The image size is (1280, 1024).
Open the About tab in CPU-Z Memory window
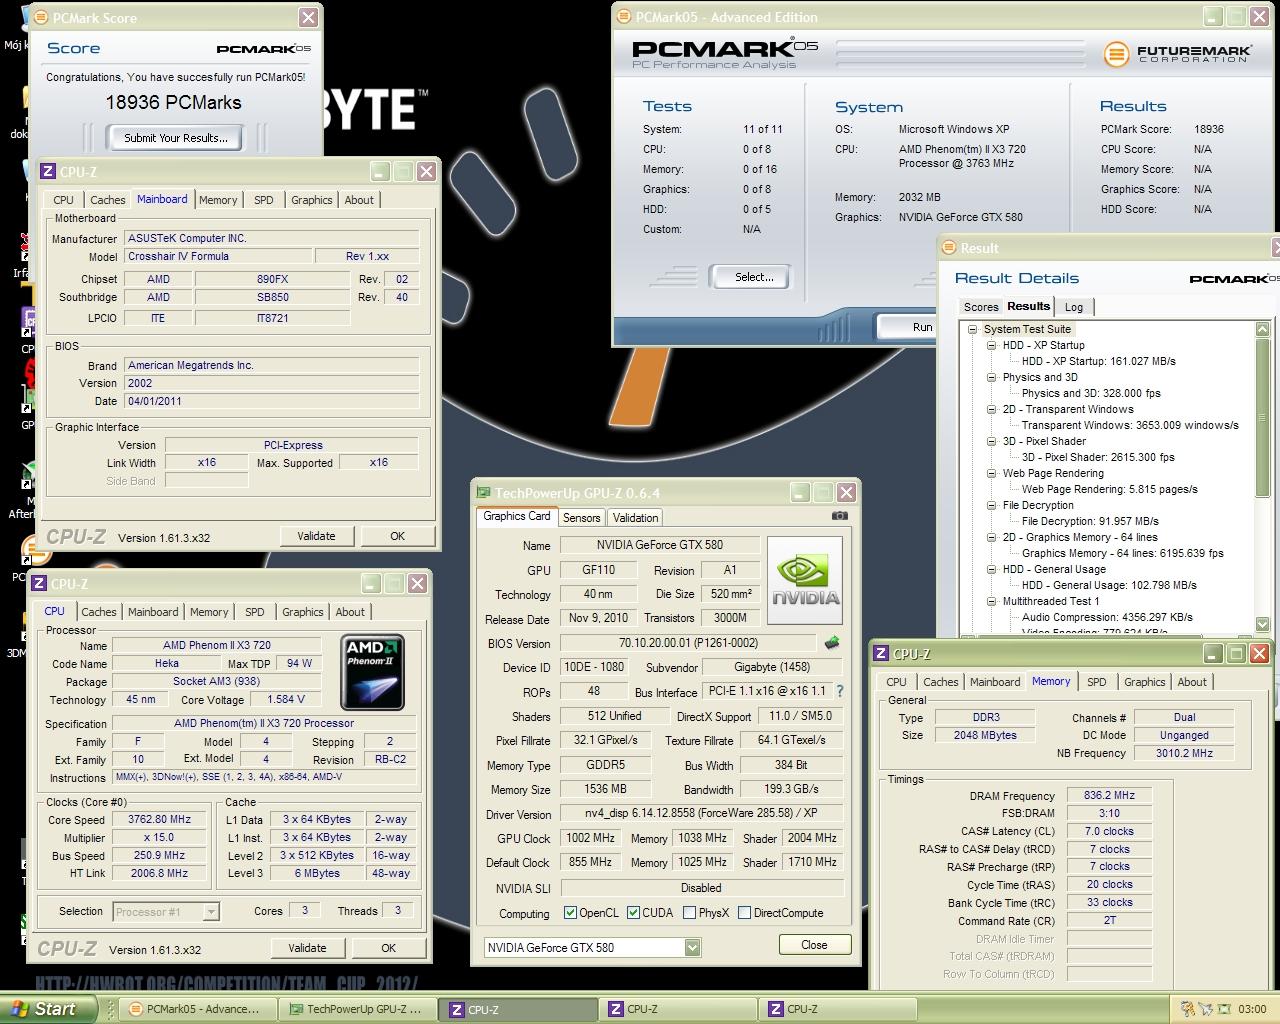point(1191,682)
